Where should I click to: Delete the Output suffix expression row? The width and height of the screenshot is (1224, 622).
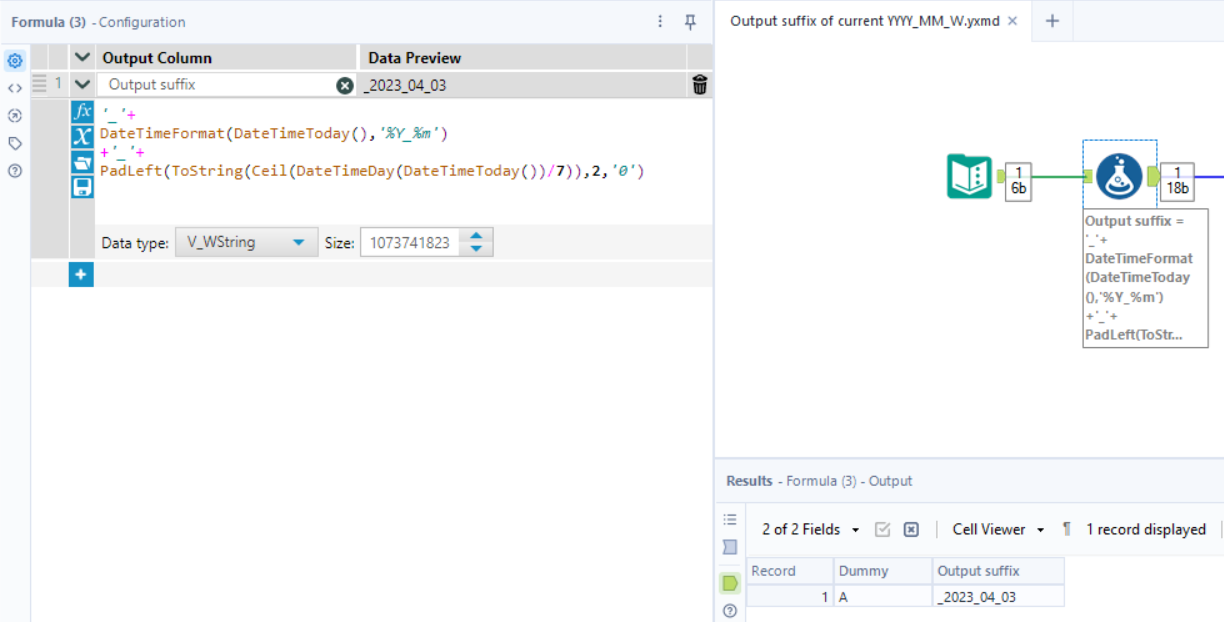(x=700, y=85)
